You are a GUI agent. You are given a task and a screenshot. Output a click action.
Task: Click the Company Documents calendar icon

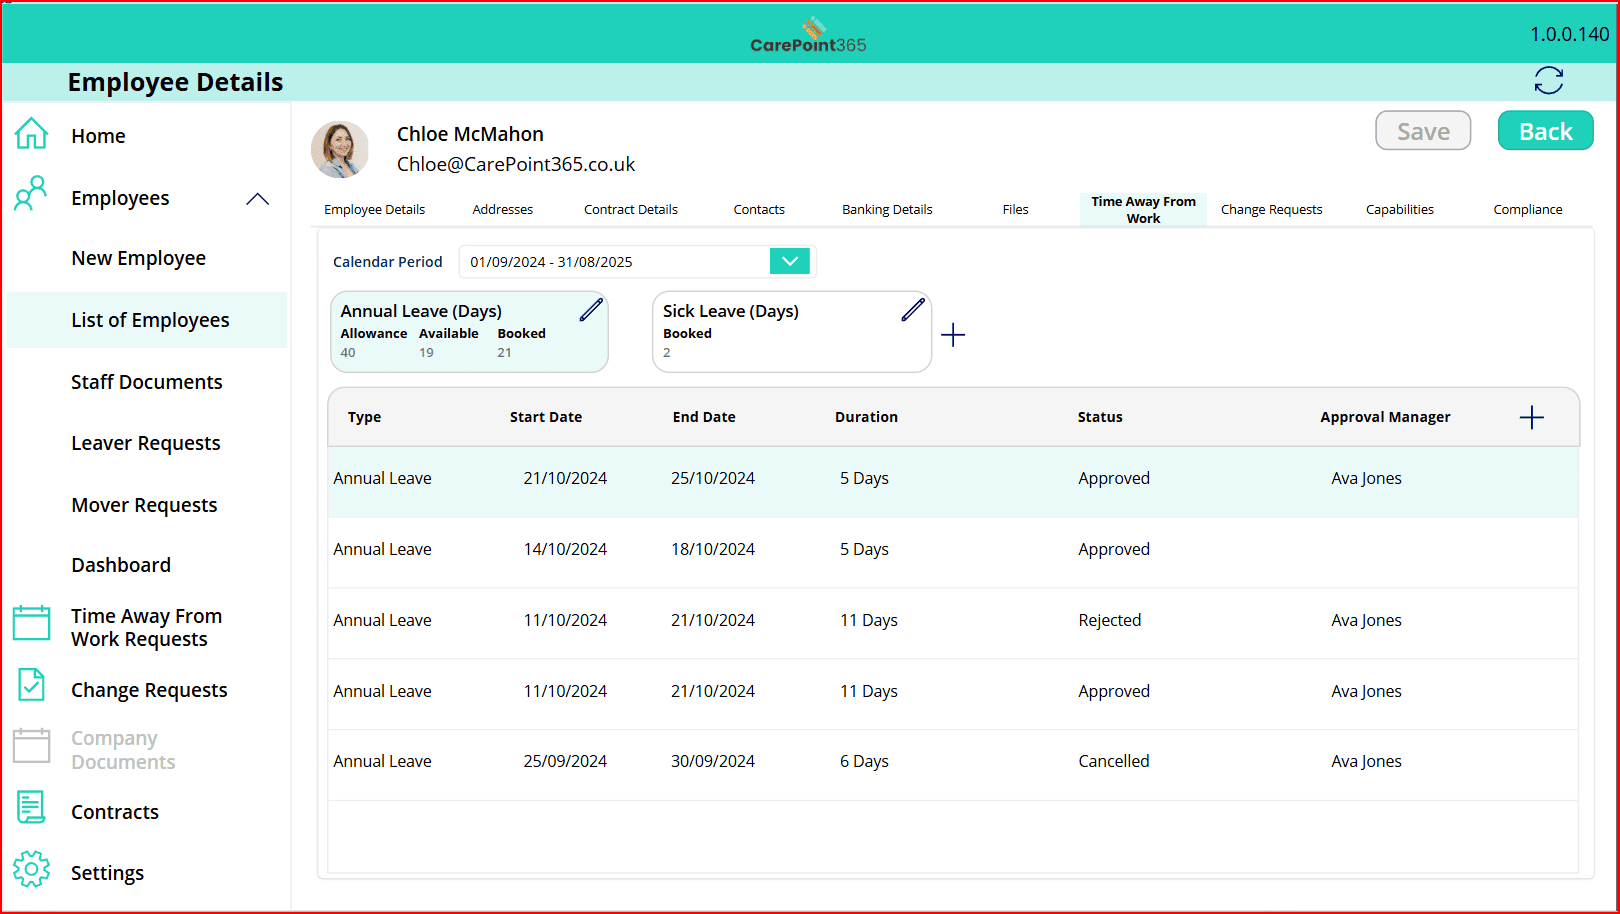31,745
